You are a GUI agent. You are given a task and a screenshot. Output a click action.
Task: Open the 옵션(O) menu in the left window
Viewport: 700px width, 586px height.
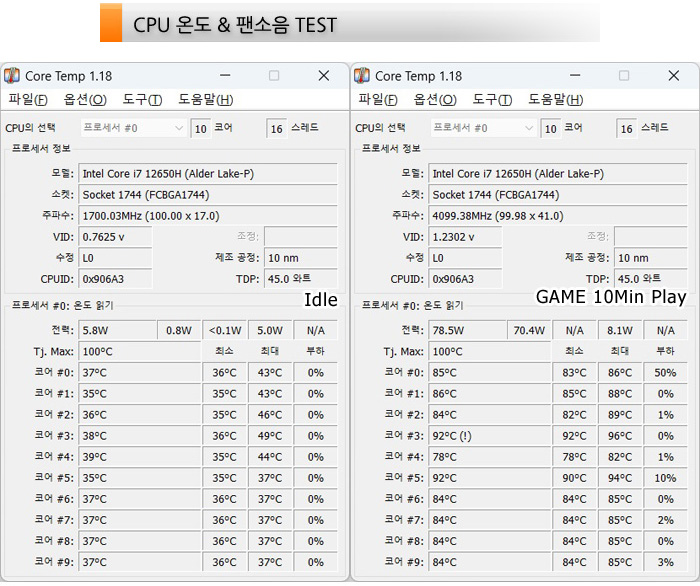84,99
